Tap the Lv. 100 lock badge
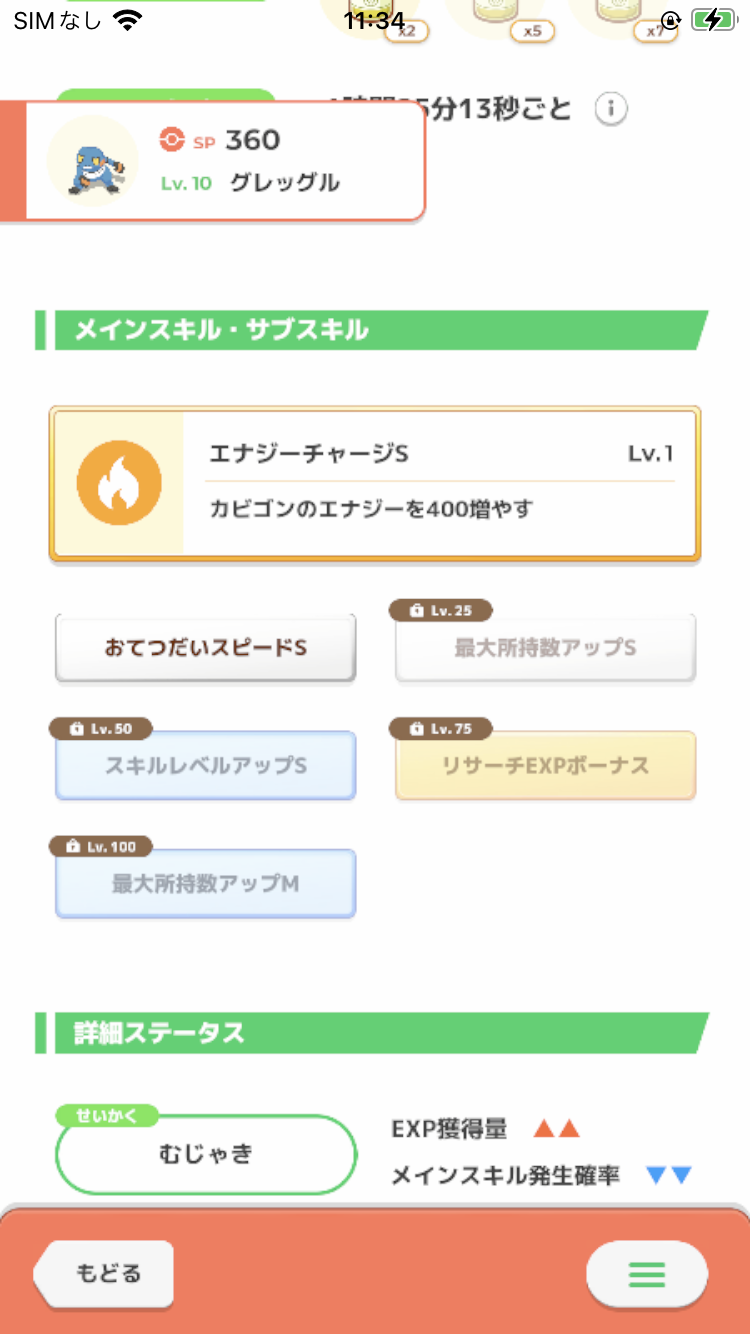Viewport: 750px width, 1334px height. (101, 847)
